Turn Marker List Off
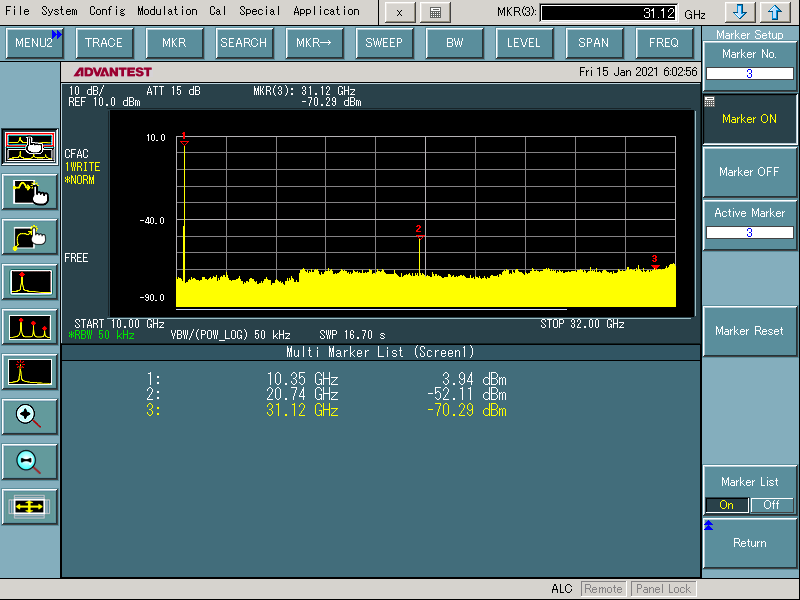This screenshot has height=600, width=800. pyautogui.click(x=772, y=505)
